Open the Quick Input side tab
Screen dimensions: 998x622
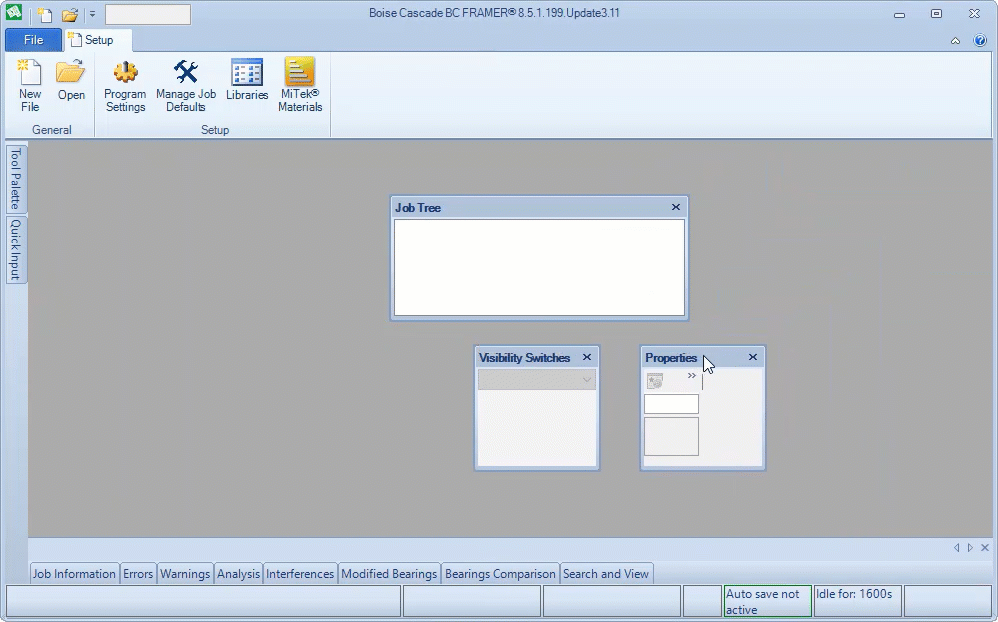(x=16, y=250)
